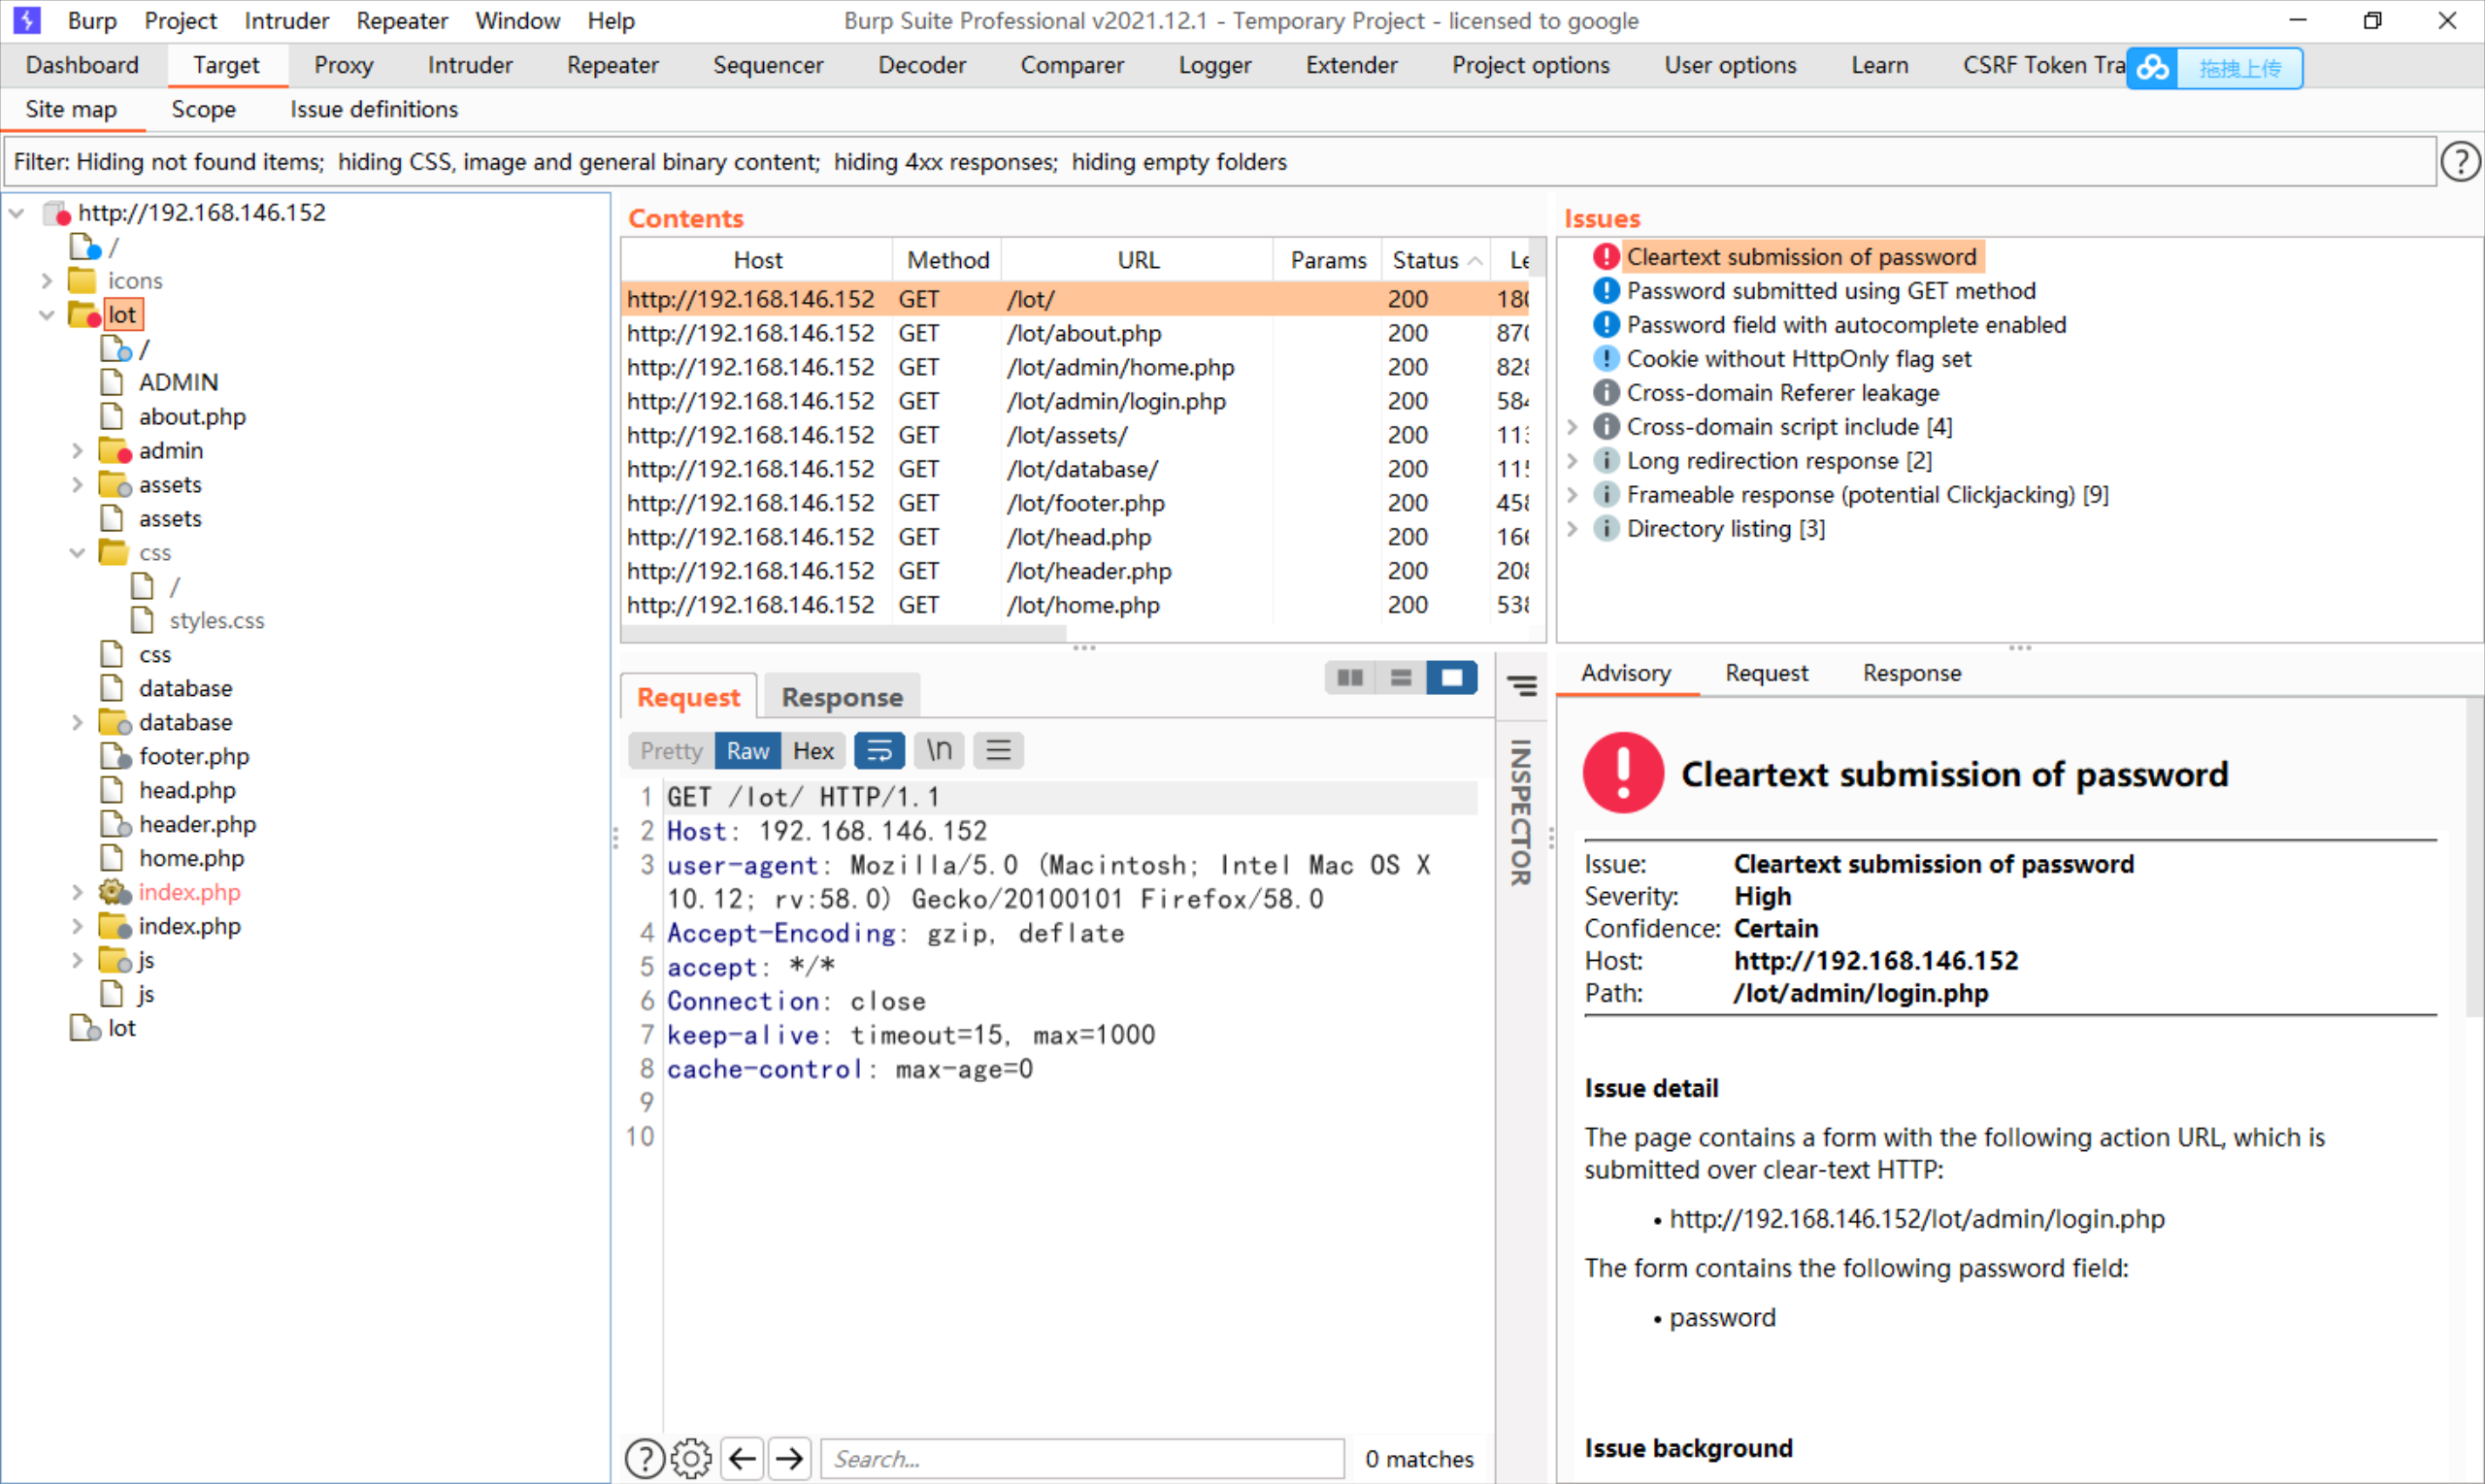Switch to Issue definitions sub-tab
Screen dimensions: 2485x1484
[374, 109]
